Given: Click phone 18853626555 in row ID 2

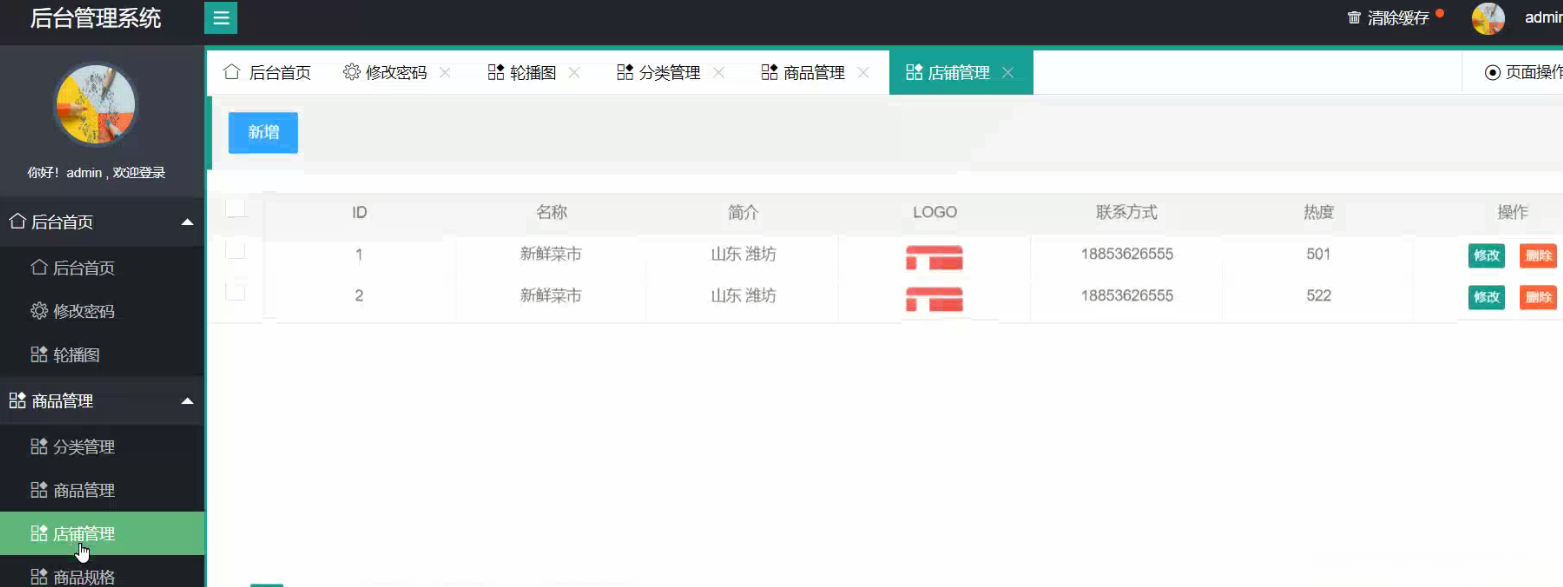Looking at the screenshot, I should [x=1127, y=295].
